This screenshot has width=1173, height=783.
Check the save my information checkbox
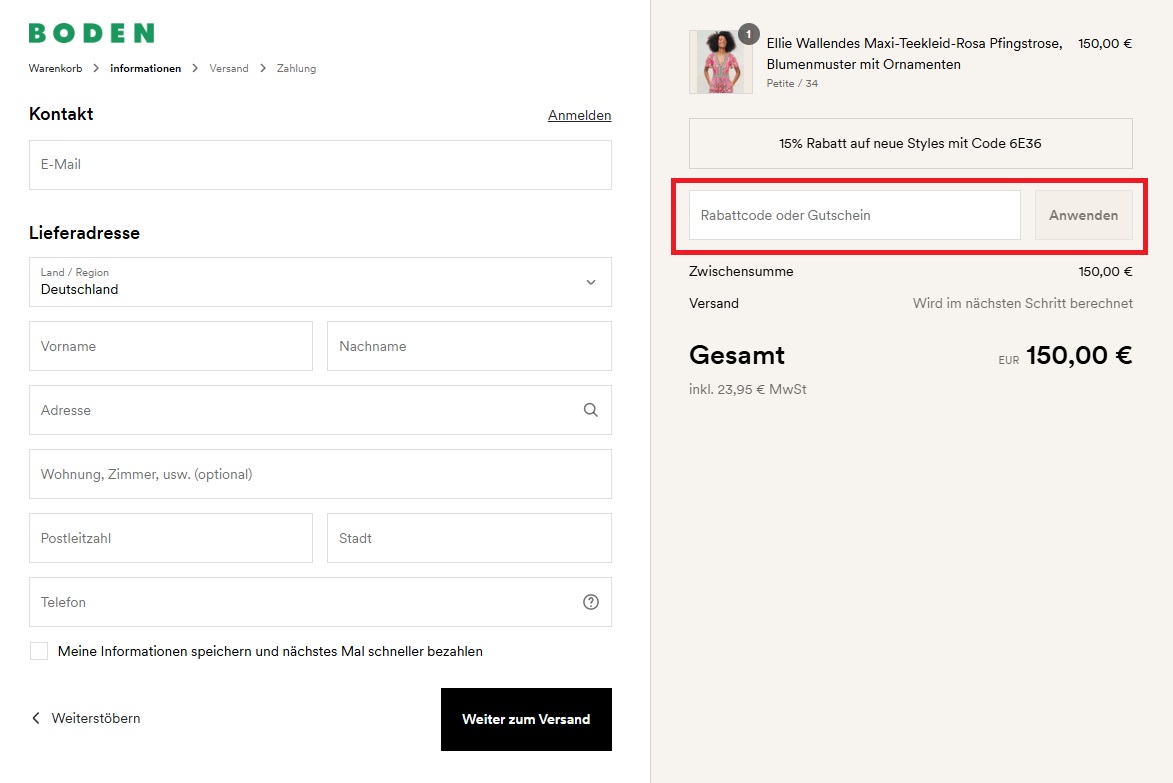(39, 651)
